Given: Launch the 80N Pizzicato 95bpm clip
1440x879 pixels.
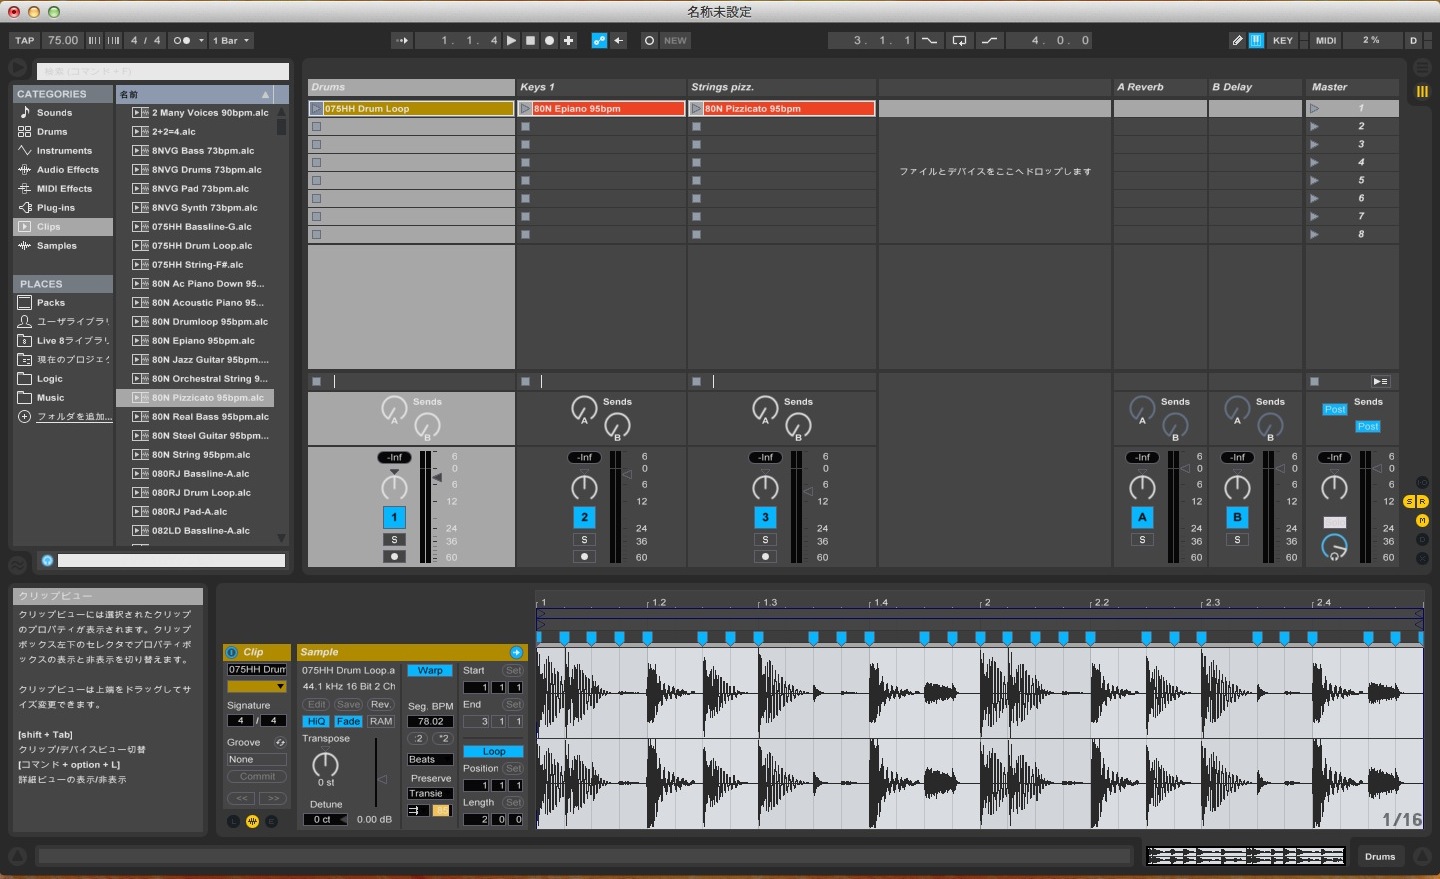Looking at the screenshot, I should tap(696, 109).
